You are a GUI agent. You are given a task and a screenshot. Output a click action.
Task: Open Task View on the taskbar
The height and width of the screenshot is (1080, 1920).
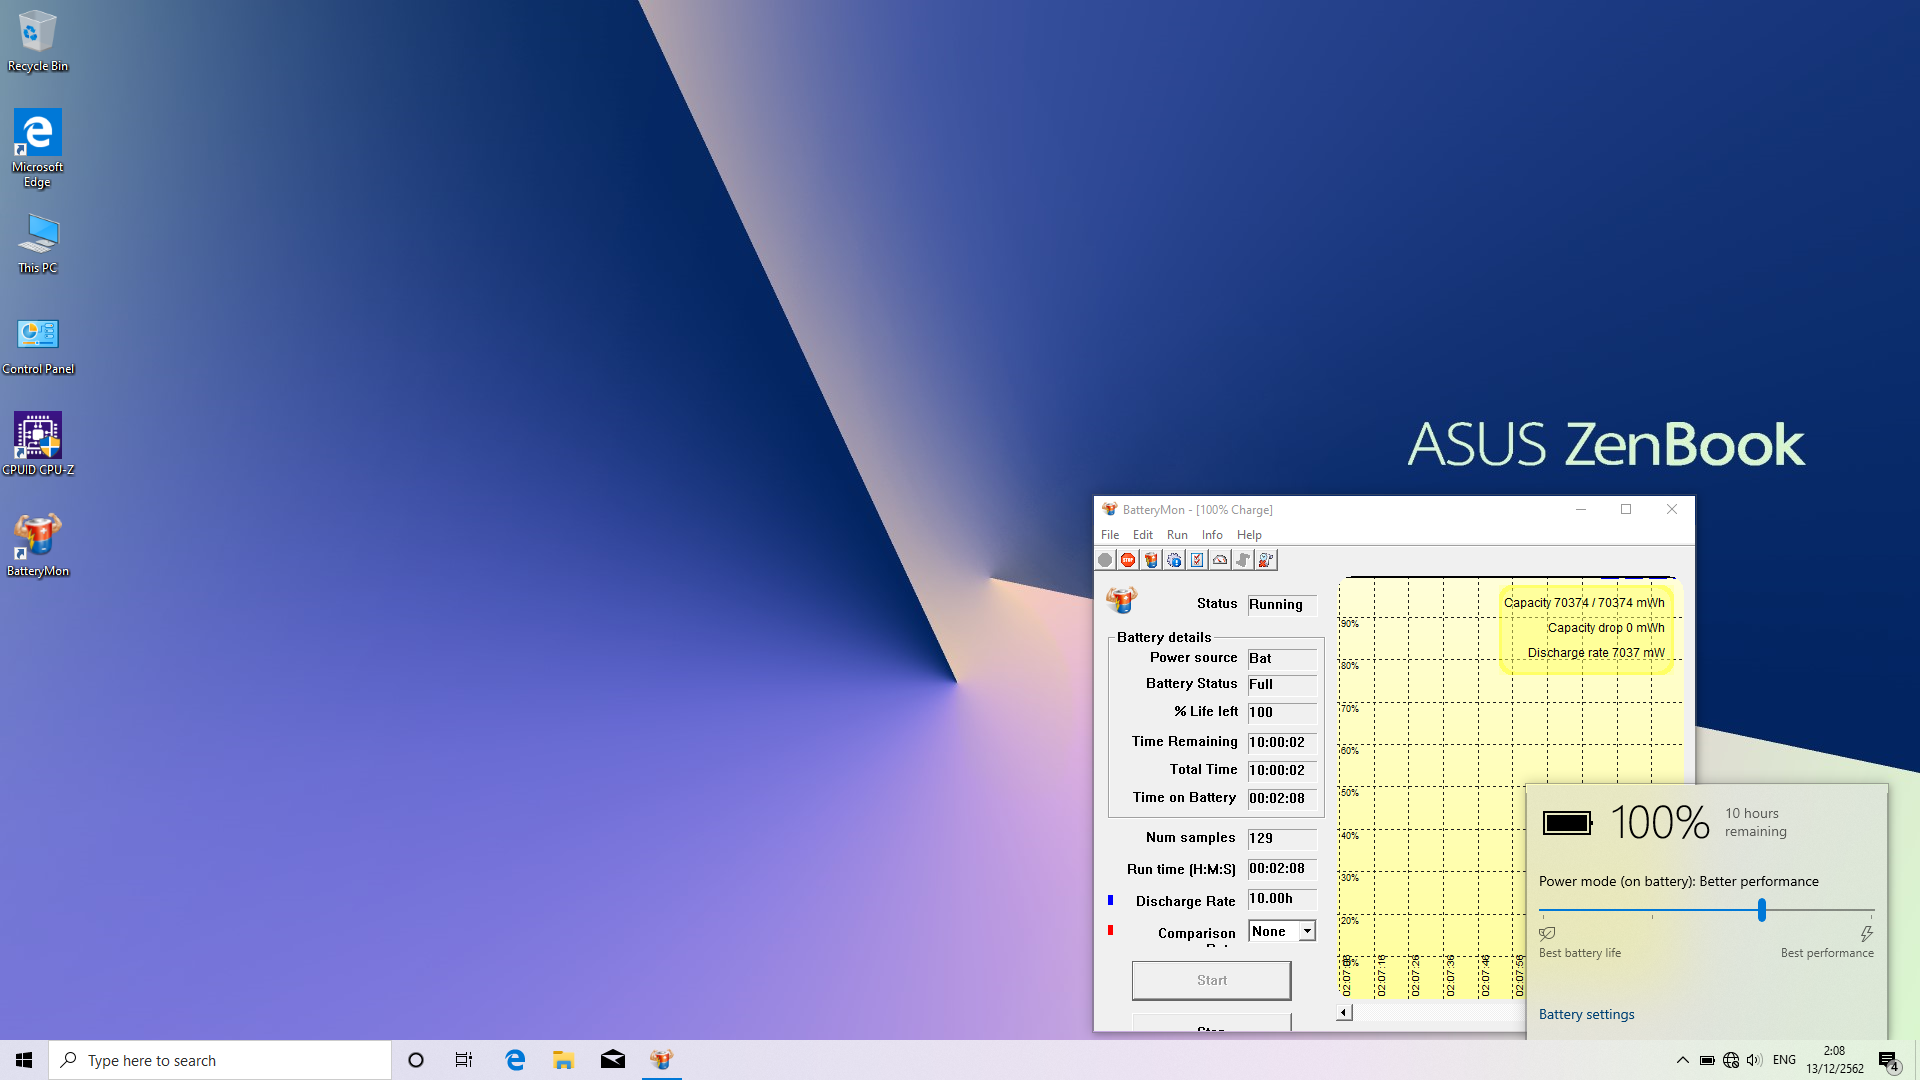click(464, 1060)
